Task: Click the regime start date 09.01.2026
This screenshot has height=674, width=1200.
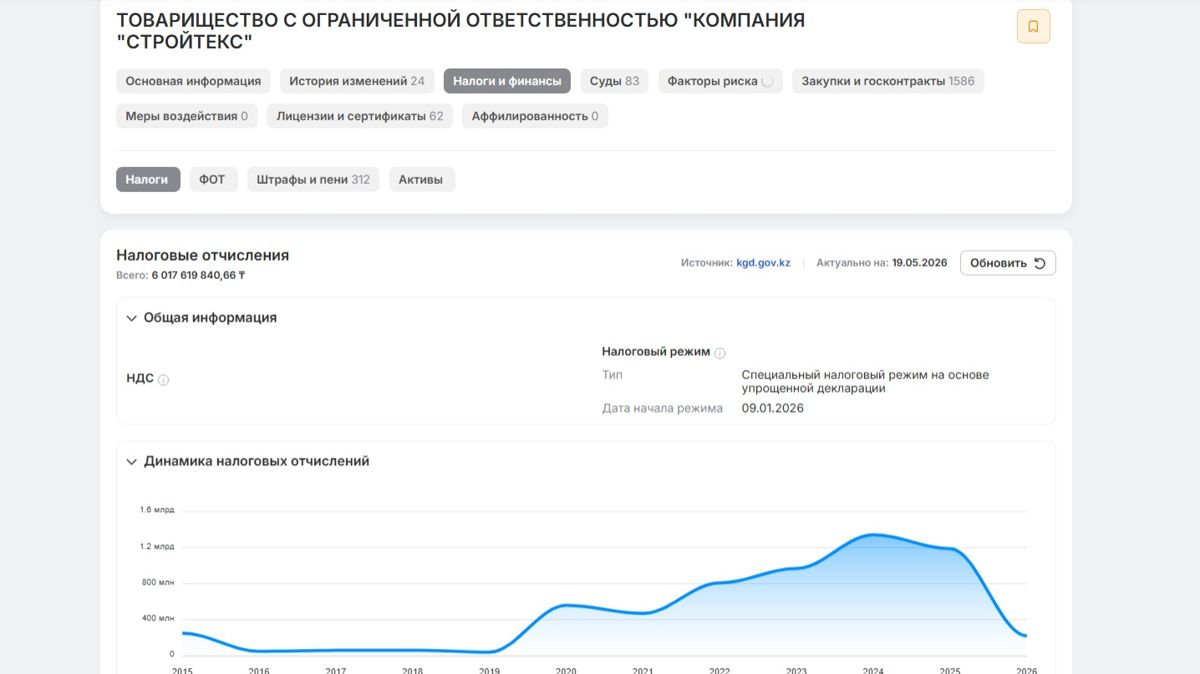Action: click(773, 408)
